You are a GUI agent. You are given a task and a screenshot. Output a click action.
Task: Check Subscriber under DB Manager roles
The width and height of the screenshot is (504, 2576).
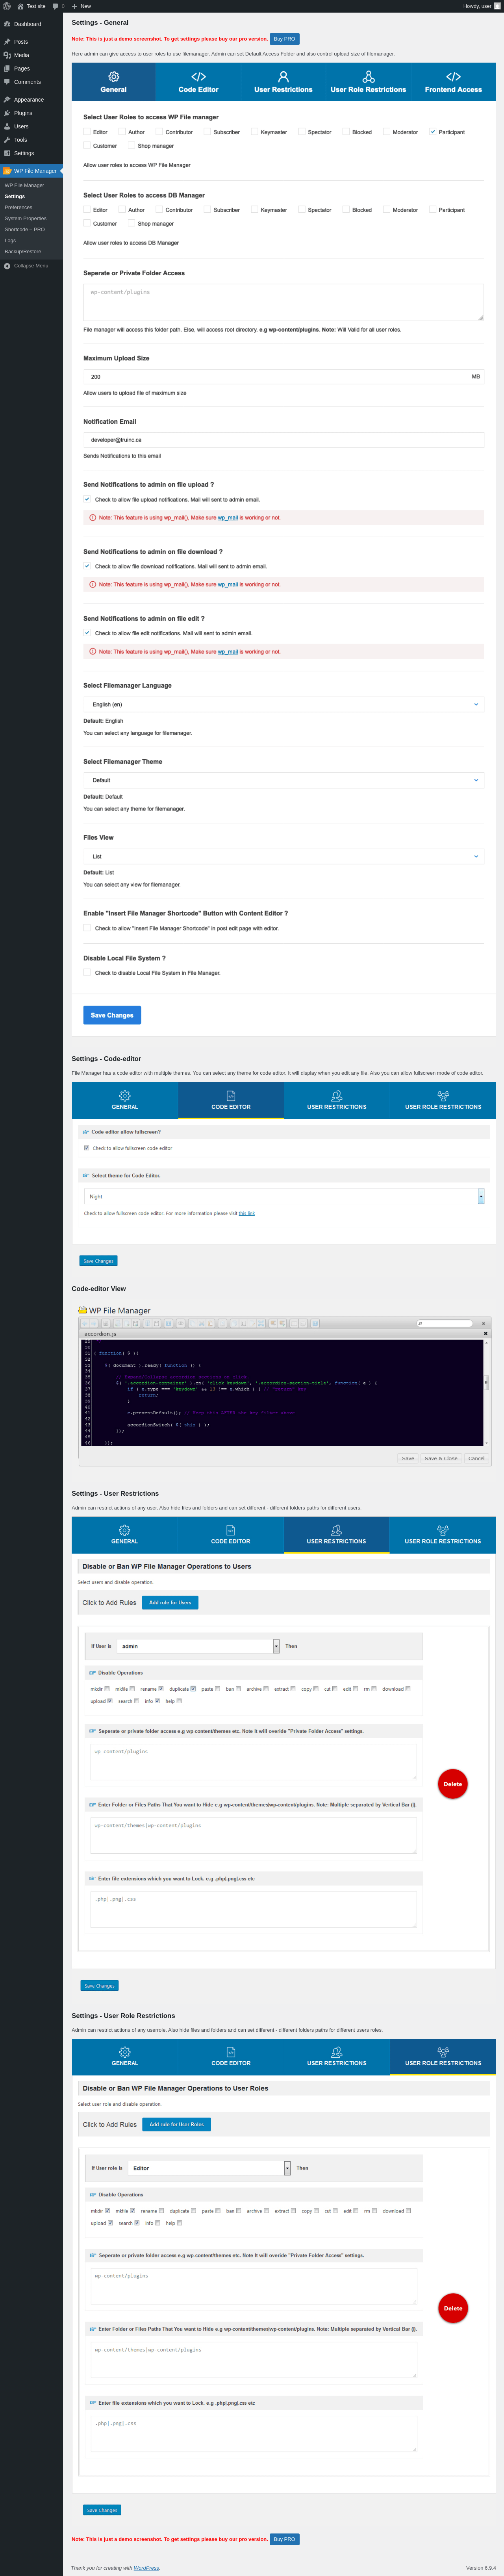[x=208, y=210]
